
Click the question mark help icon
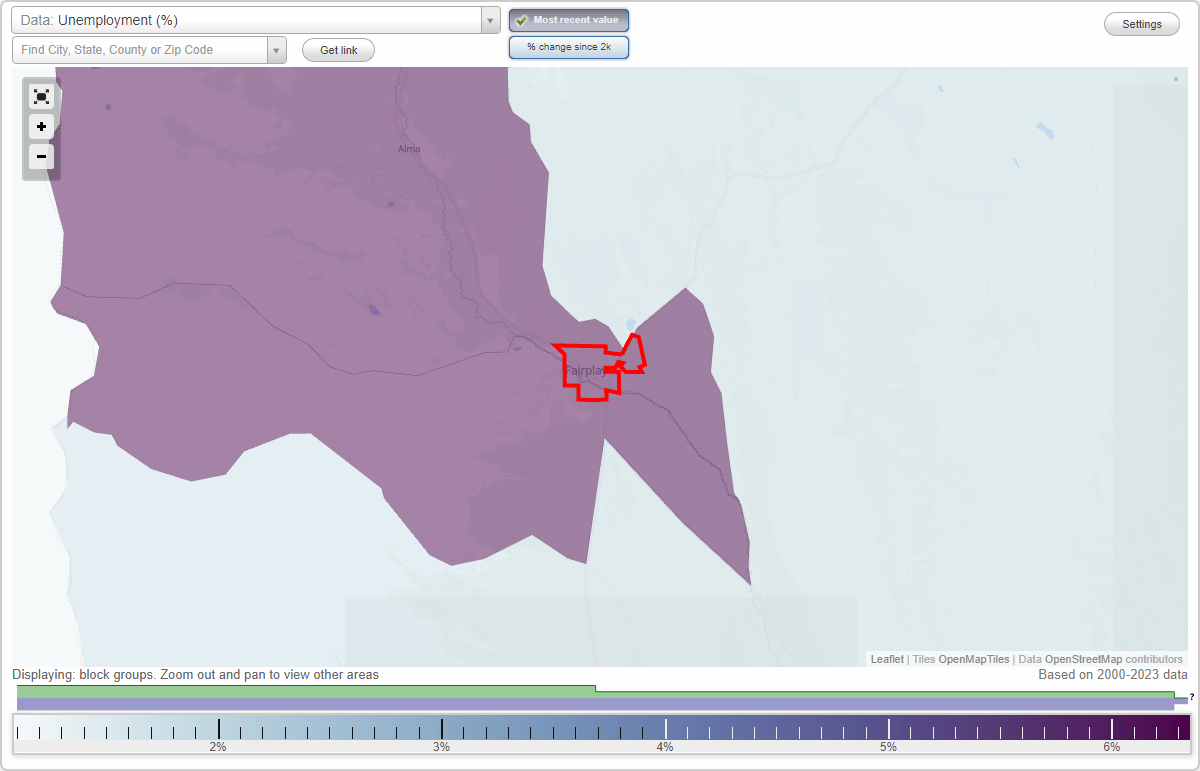point(1192,696)
